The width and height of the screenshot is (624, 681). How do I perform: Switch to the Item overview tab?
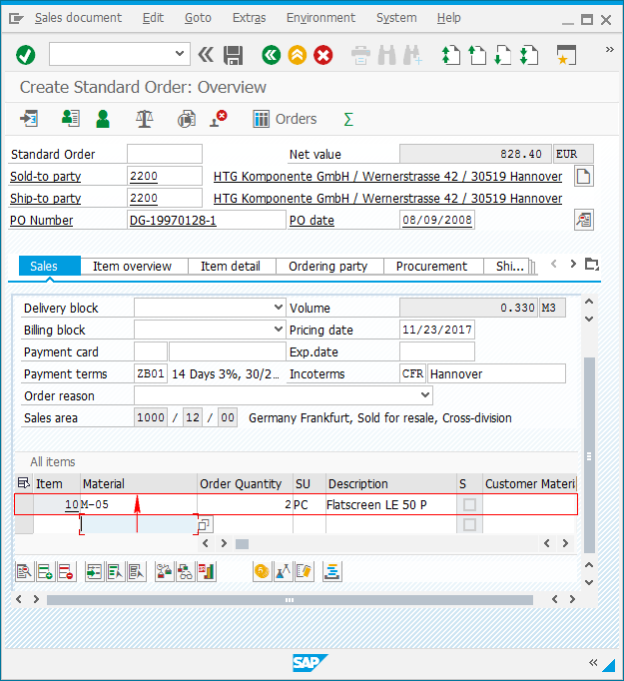(132, 266)
